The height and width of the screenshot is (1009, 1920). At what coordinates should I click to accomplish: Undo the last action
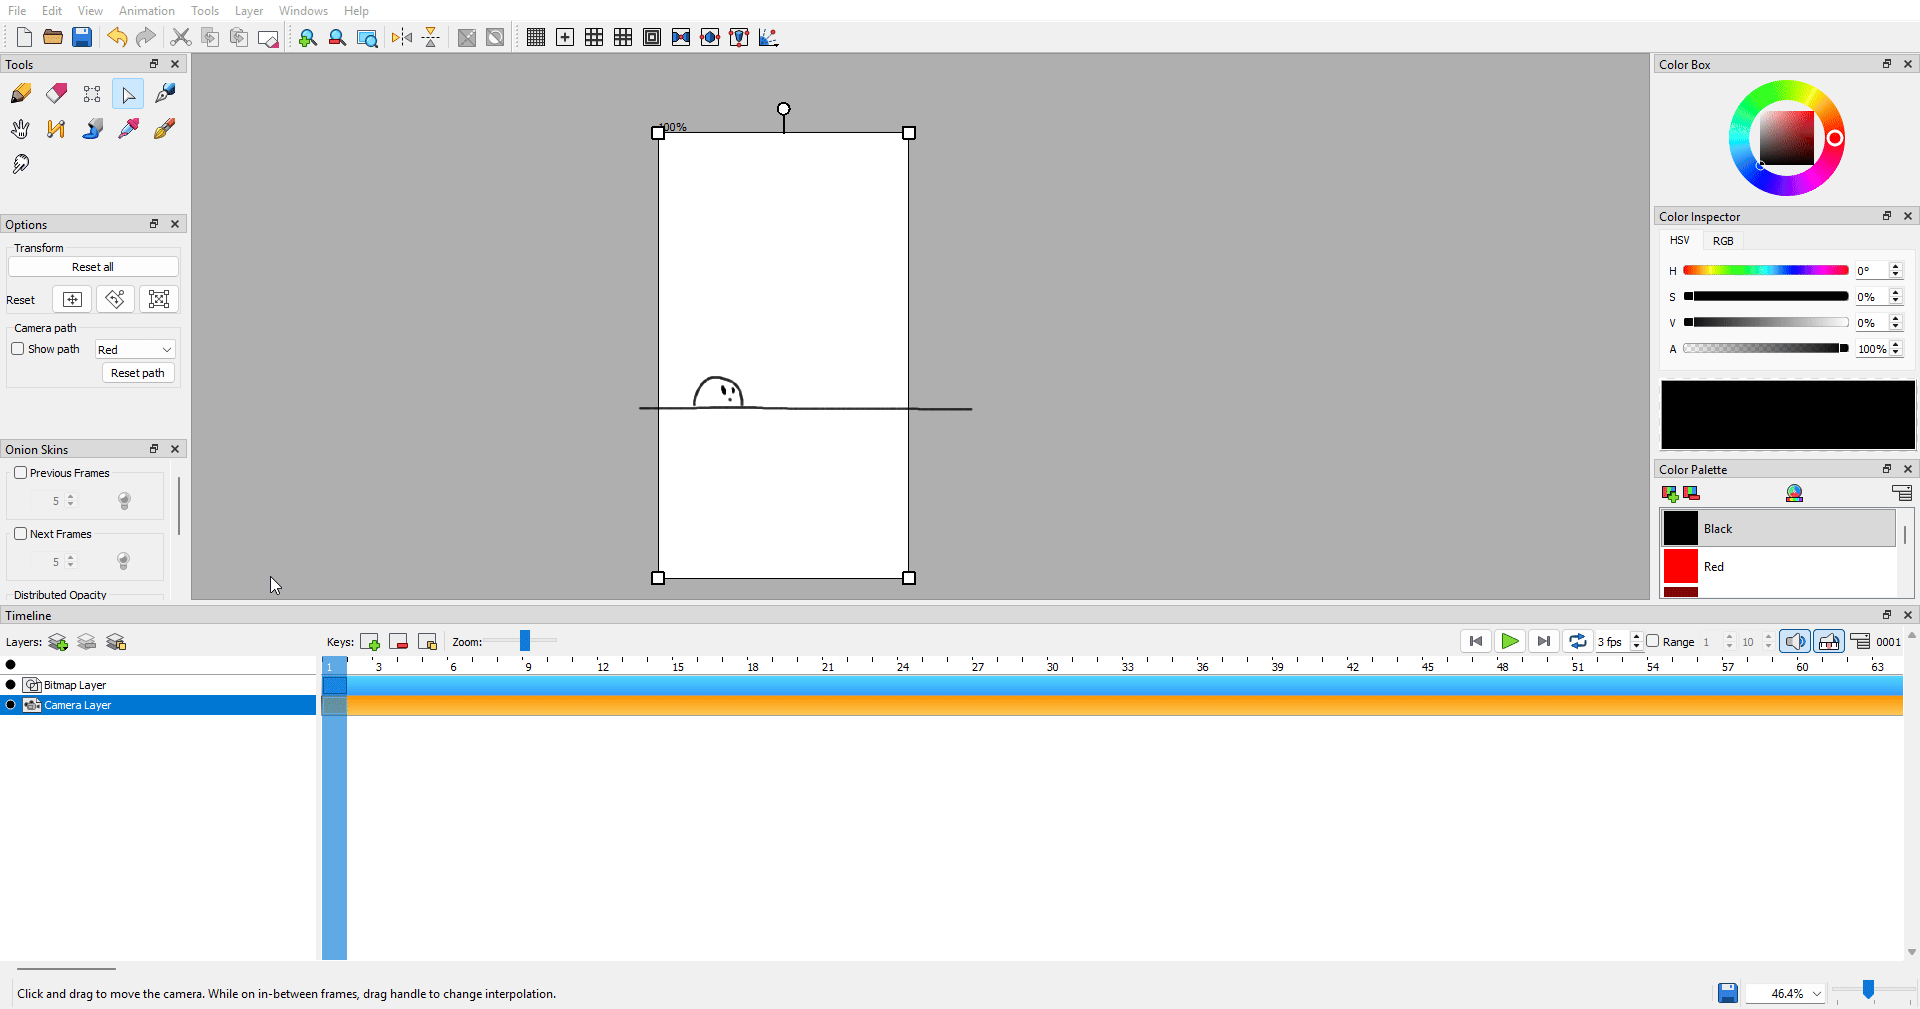coord(117,37)
